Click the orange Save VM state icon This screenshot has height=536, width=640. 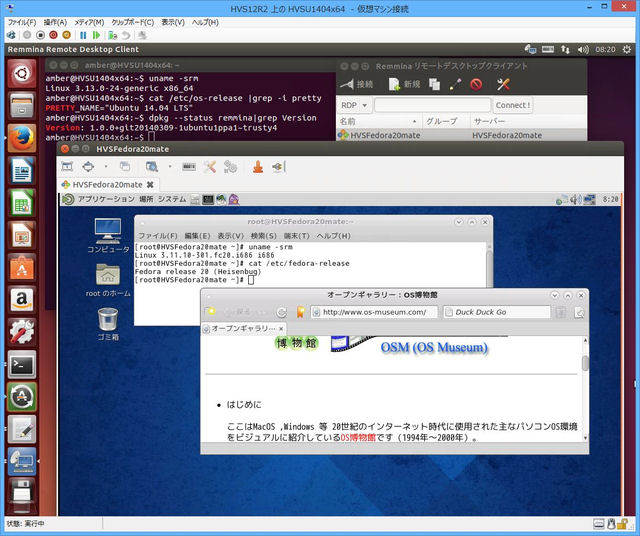(67, 36)
